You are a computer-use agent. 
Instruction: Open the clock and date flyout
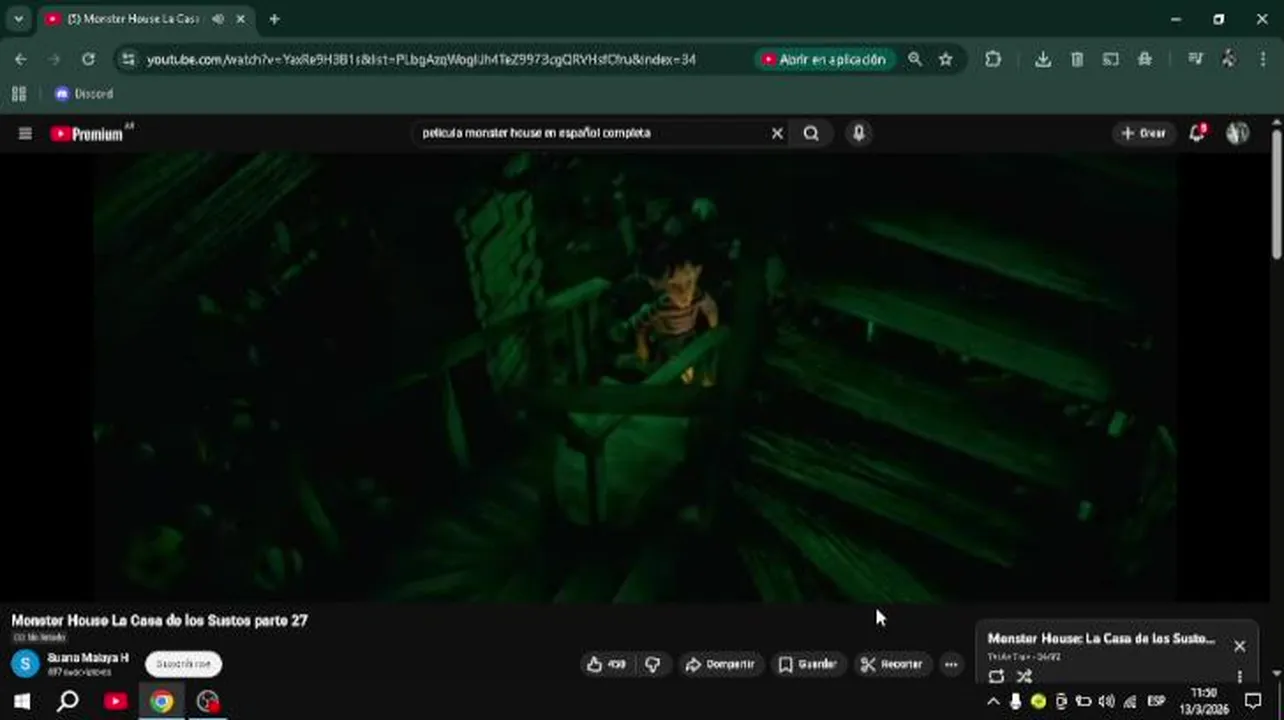(1205, 701)
